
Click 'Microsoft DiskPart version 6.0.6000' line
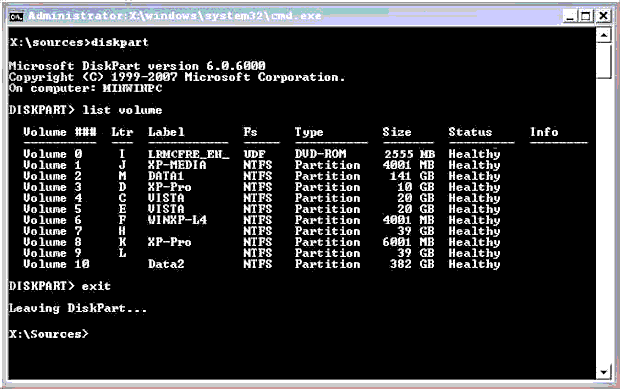click(x=137, y=66)
